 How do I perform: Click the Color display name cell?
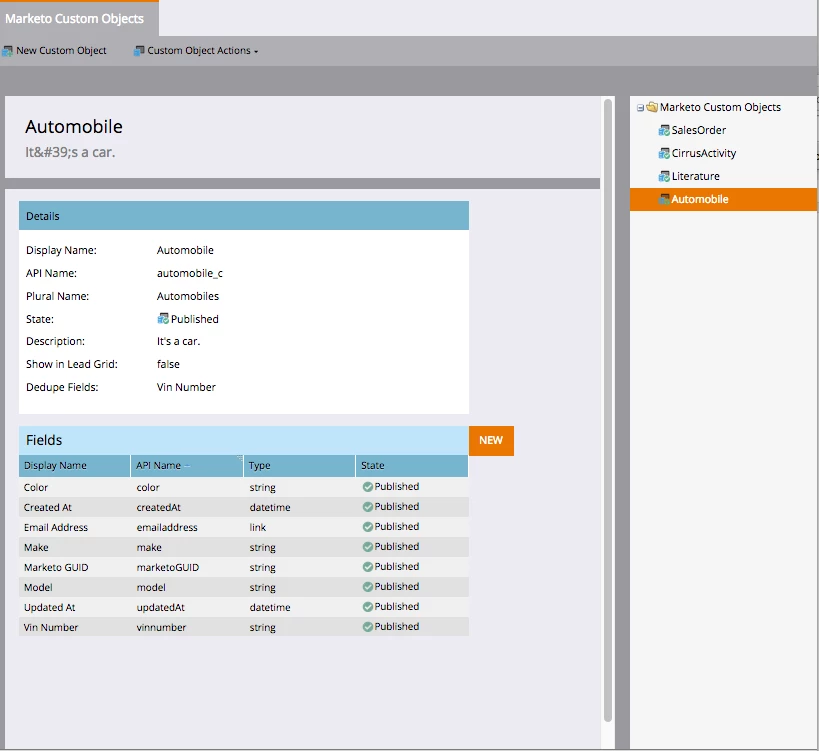tap(36, 487)
